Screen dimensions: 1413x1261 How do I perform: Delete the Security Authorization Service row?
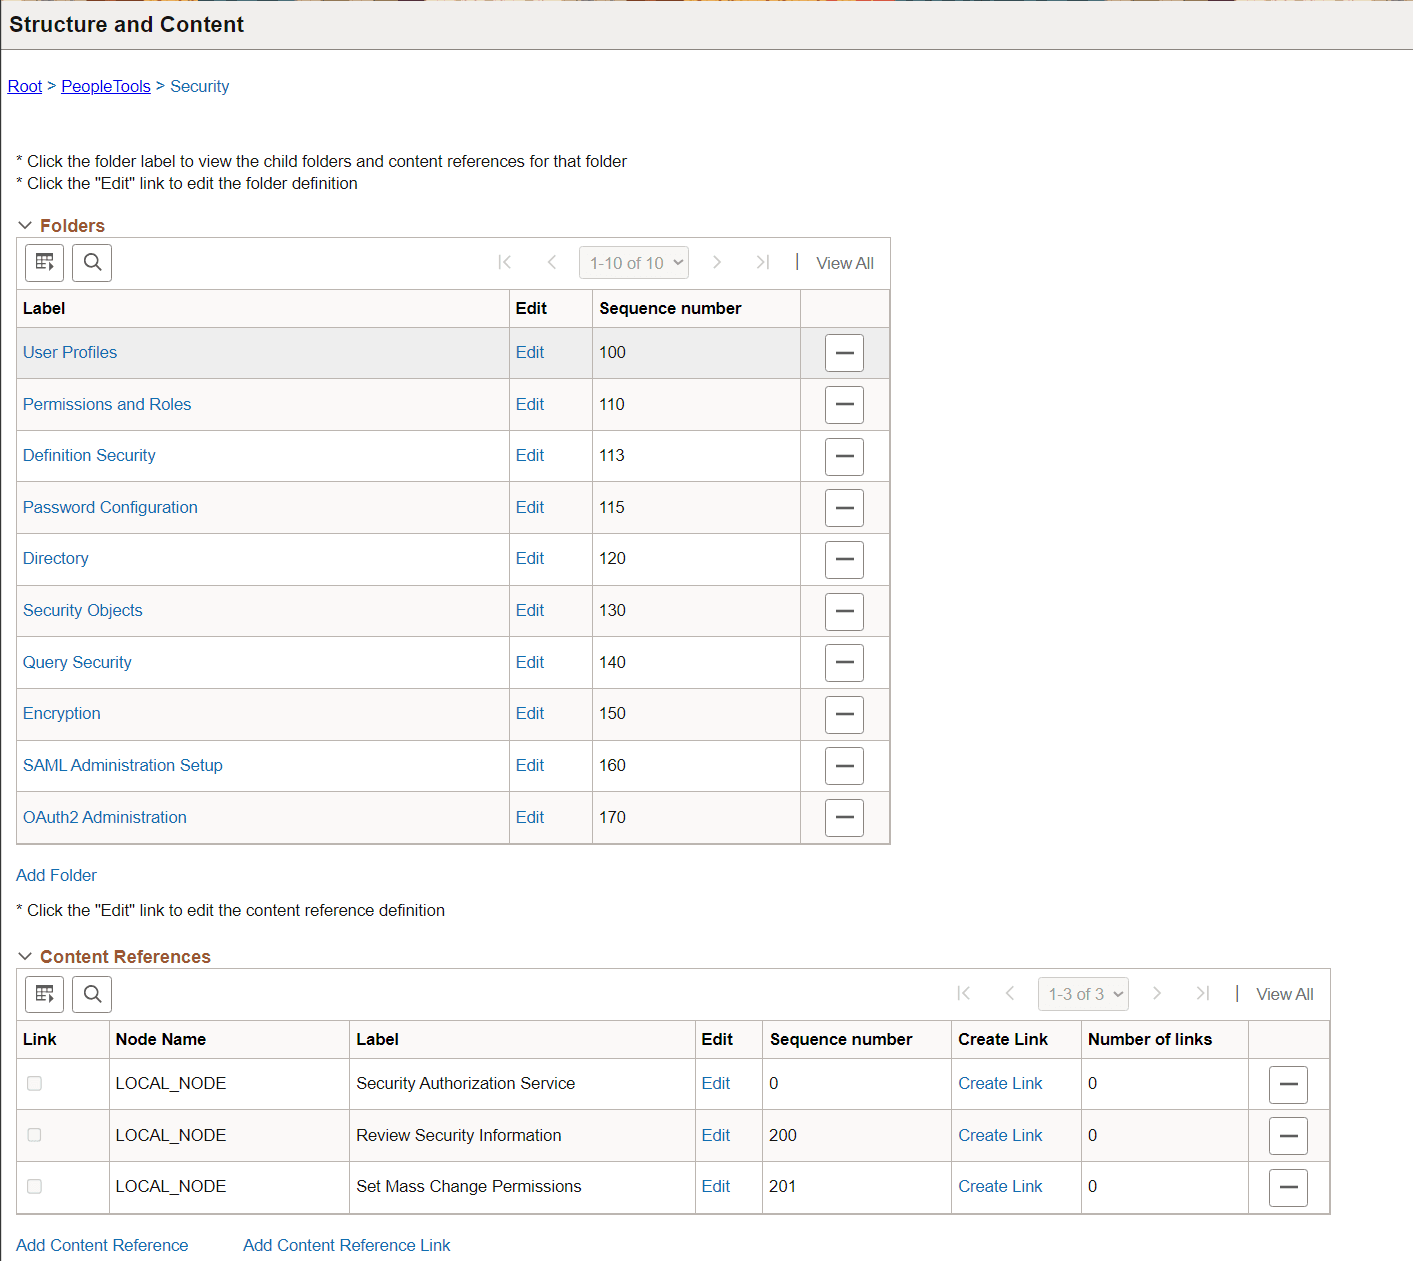(x=1288, y=1084)
